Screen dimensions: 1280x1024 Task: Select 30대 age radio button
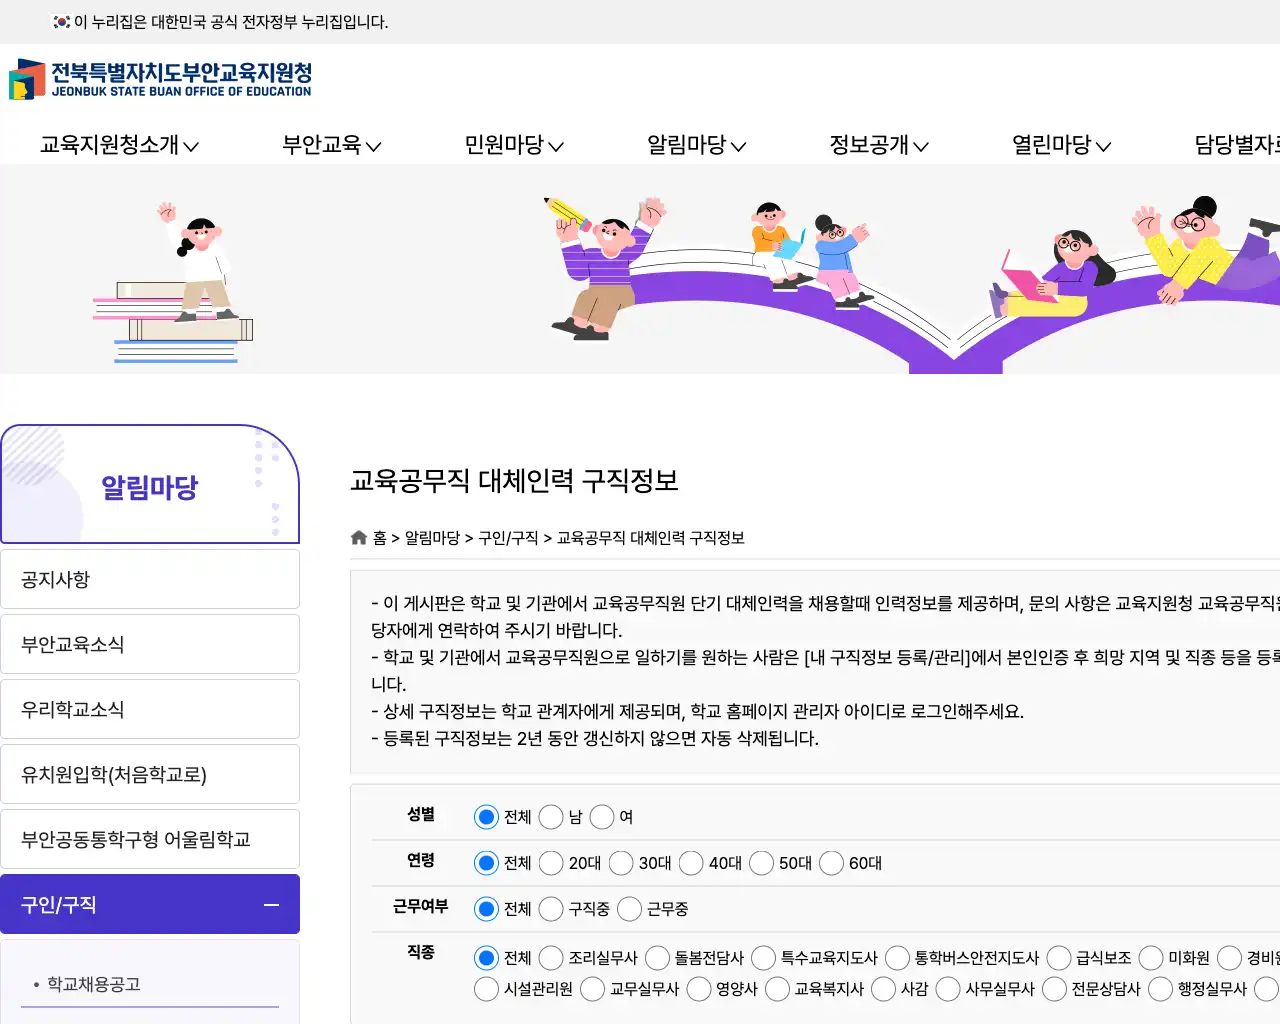click(x=621, y=863)
